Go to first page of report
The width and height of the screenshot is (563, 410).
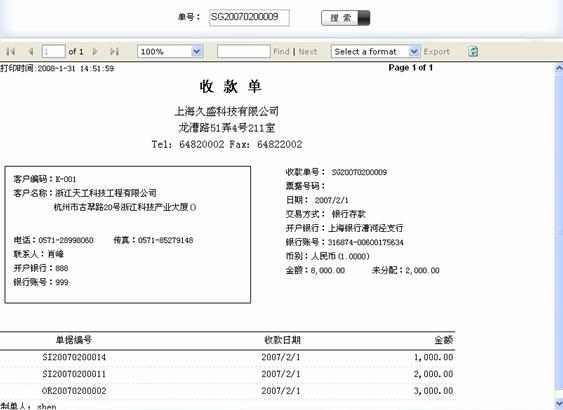coord(11,52)
